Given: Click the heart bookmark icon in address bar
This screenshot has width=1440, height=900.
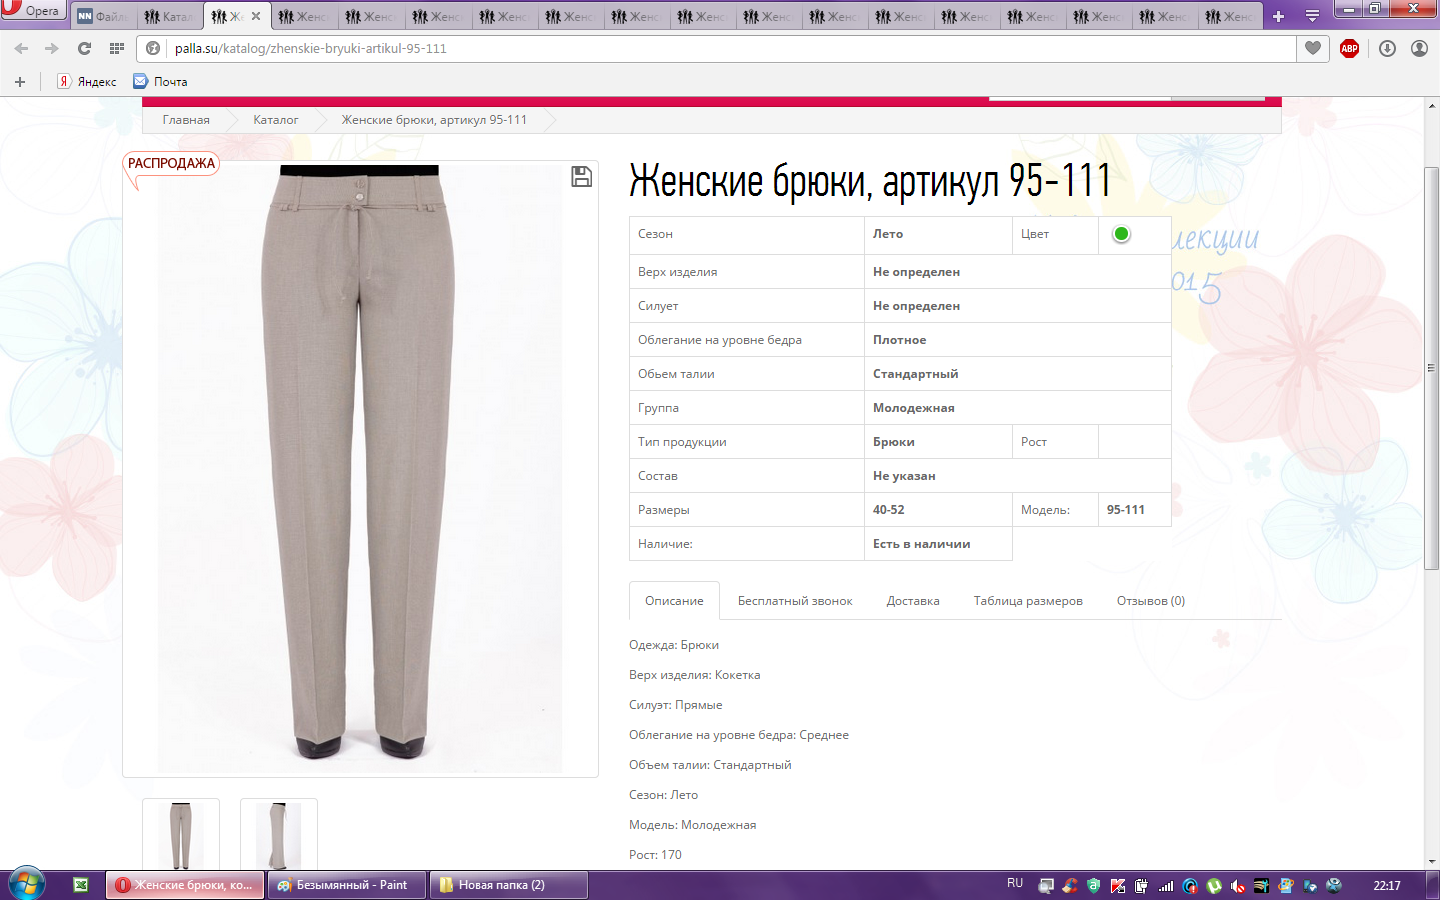Looking at the screenshot, I should click(x=1313, y=48).
